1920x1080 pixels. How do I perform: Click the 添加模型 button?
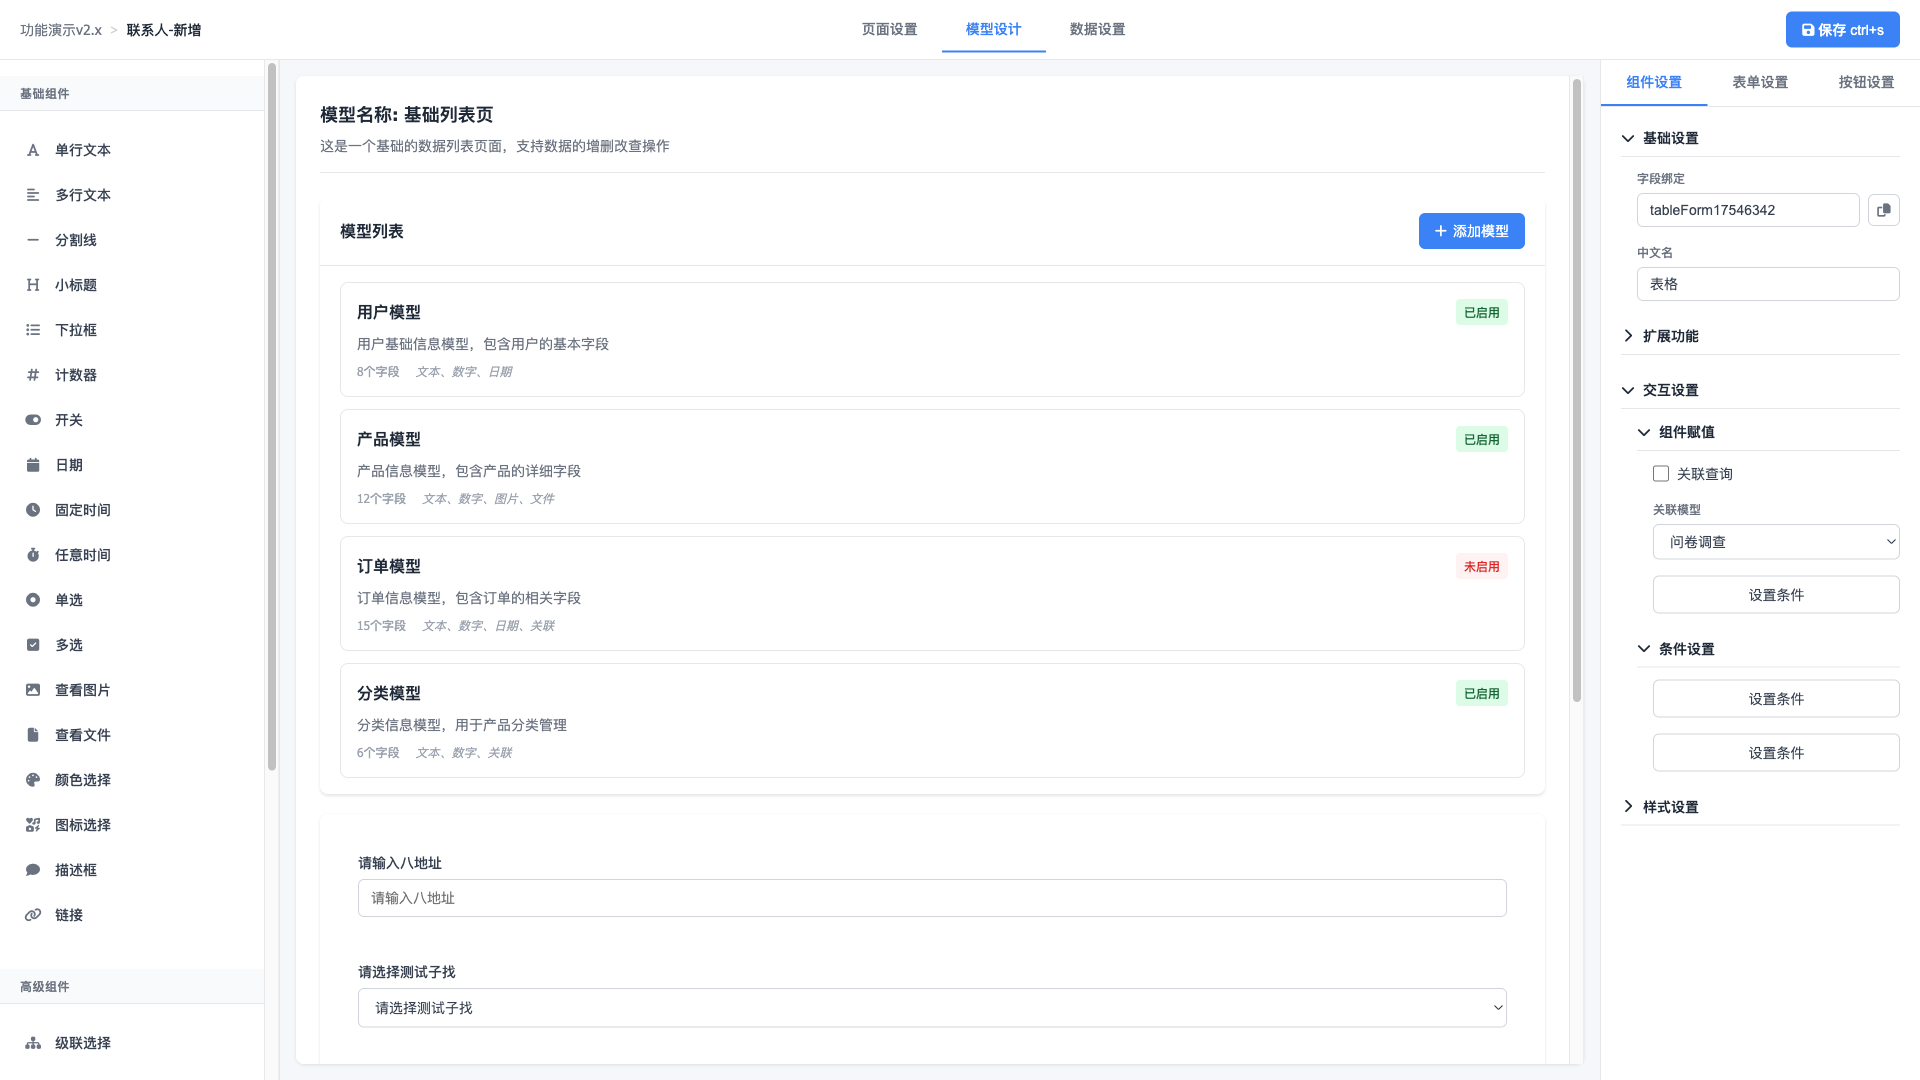pyautogui.click(x=1471, y=231)
